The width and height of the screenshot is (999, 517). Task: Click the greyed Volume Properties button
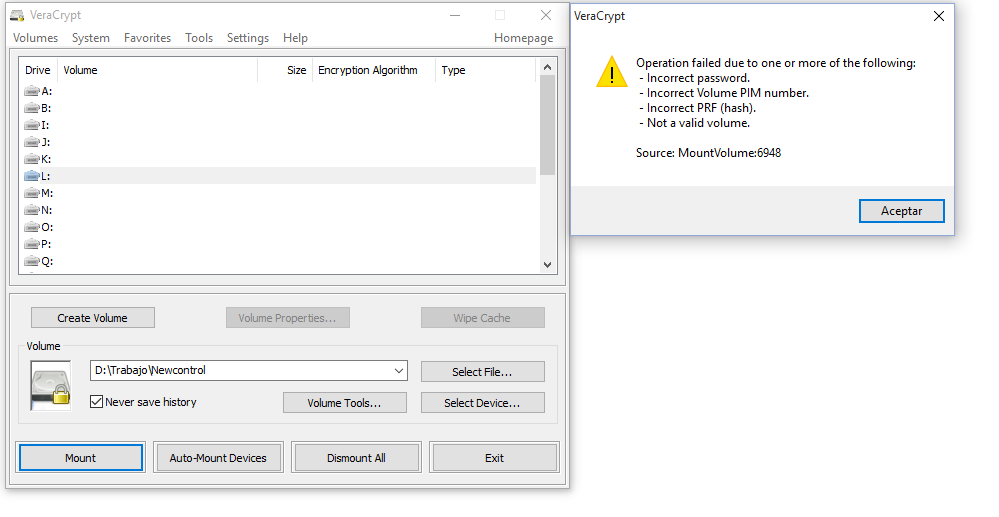tap(287, 317)
